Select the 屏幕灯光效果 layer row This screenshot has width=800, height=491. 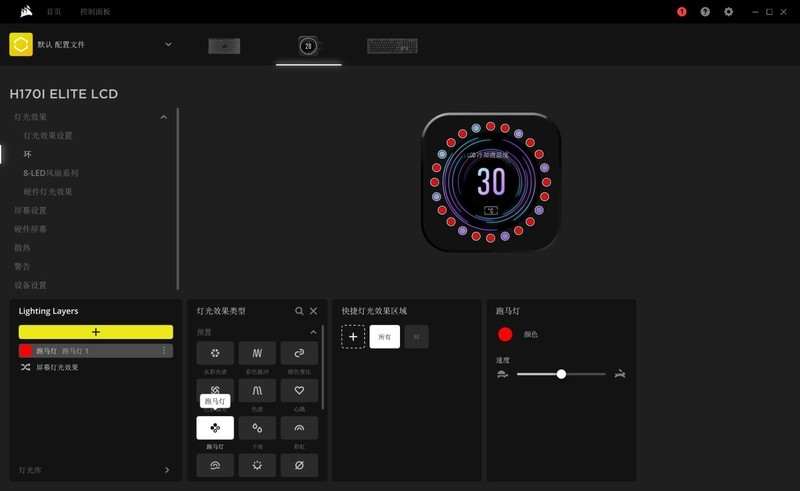[57, 367]
